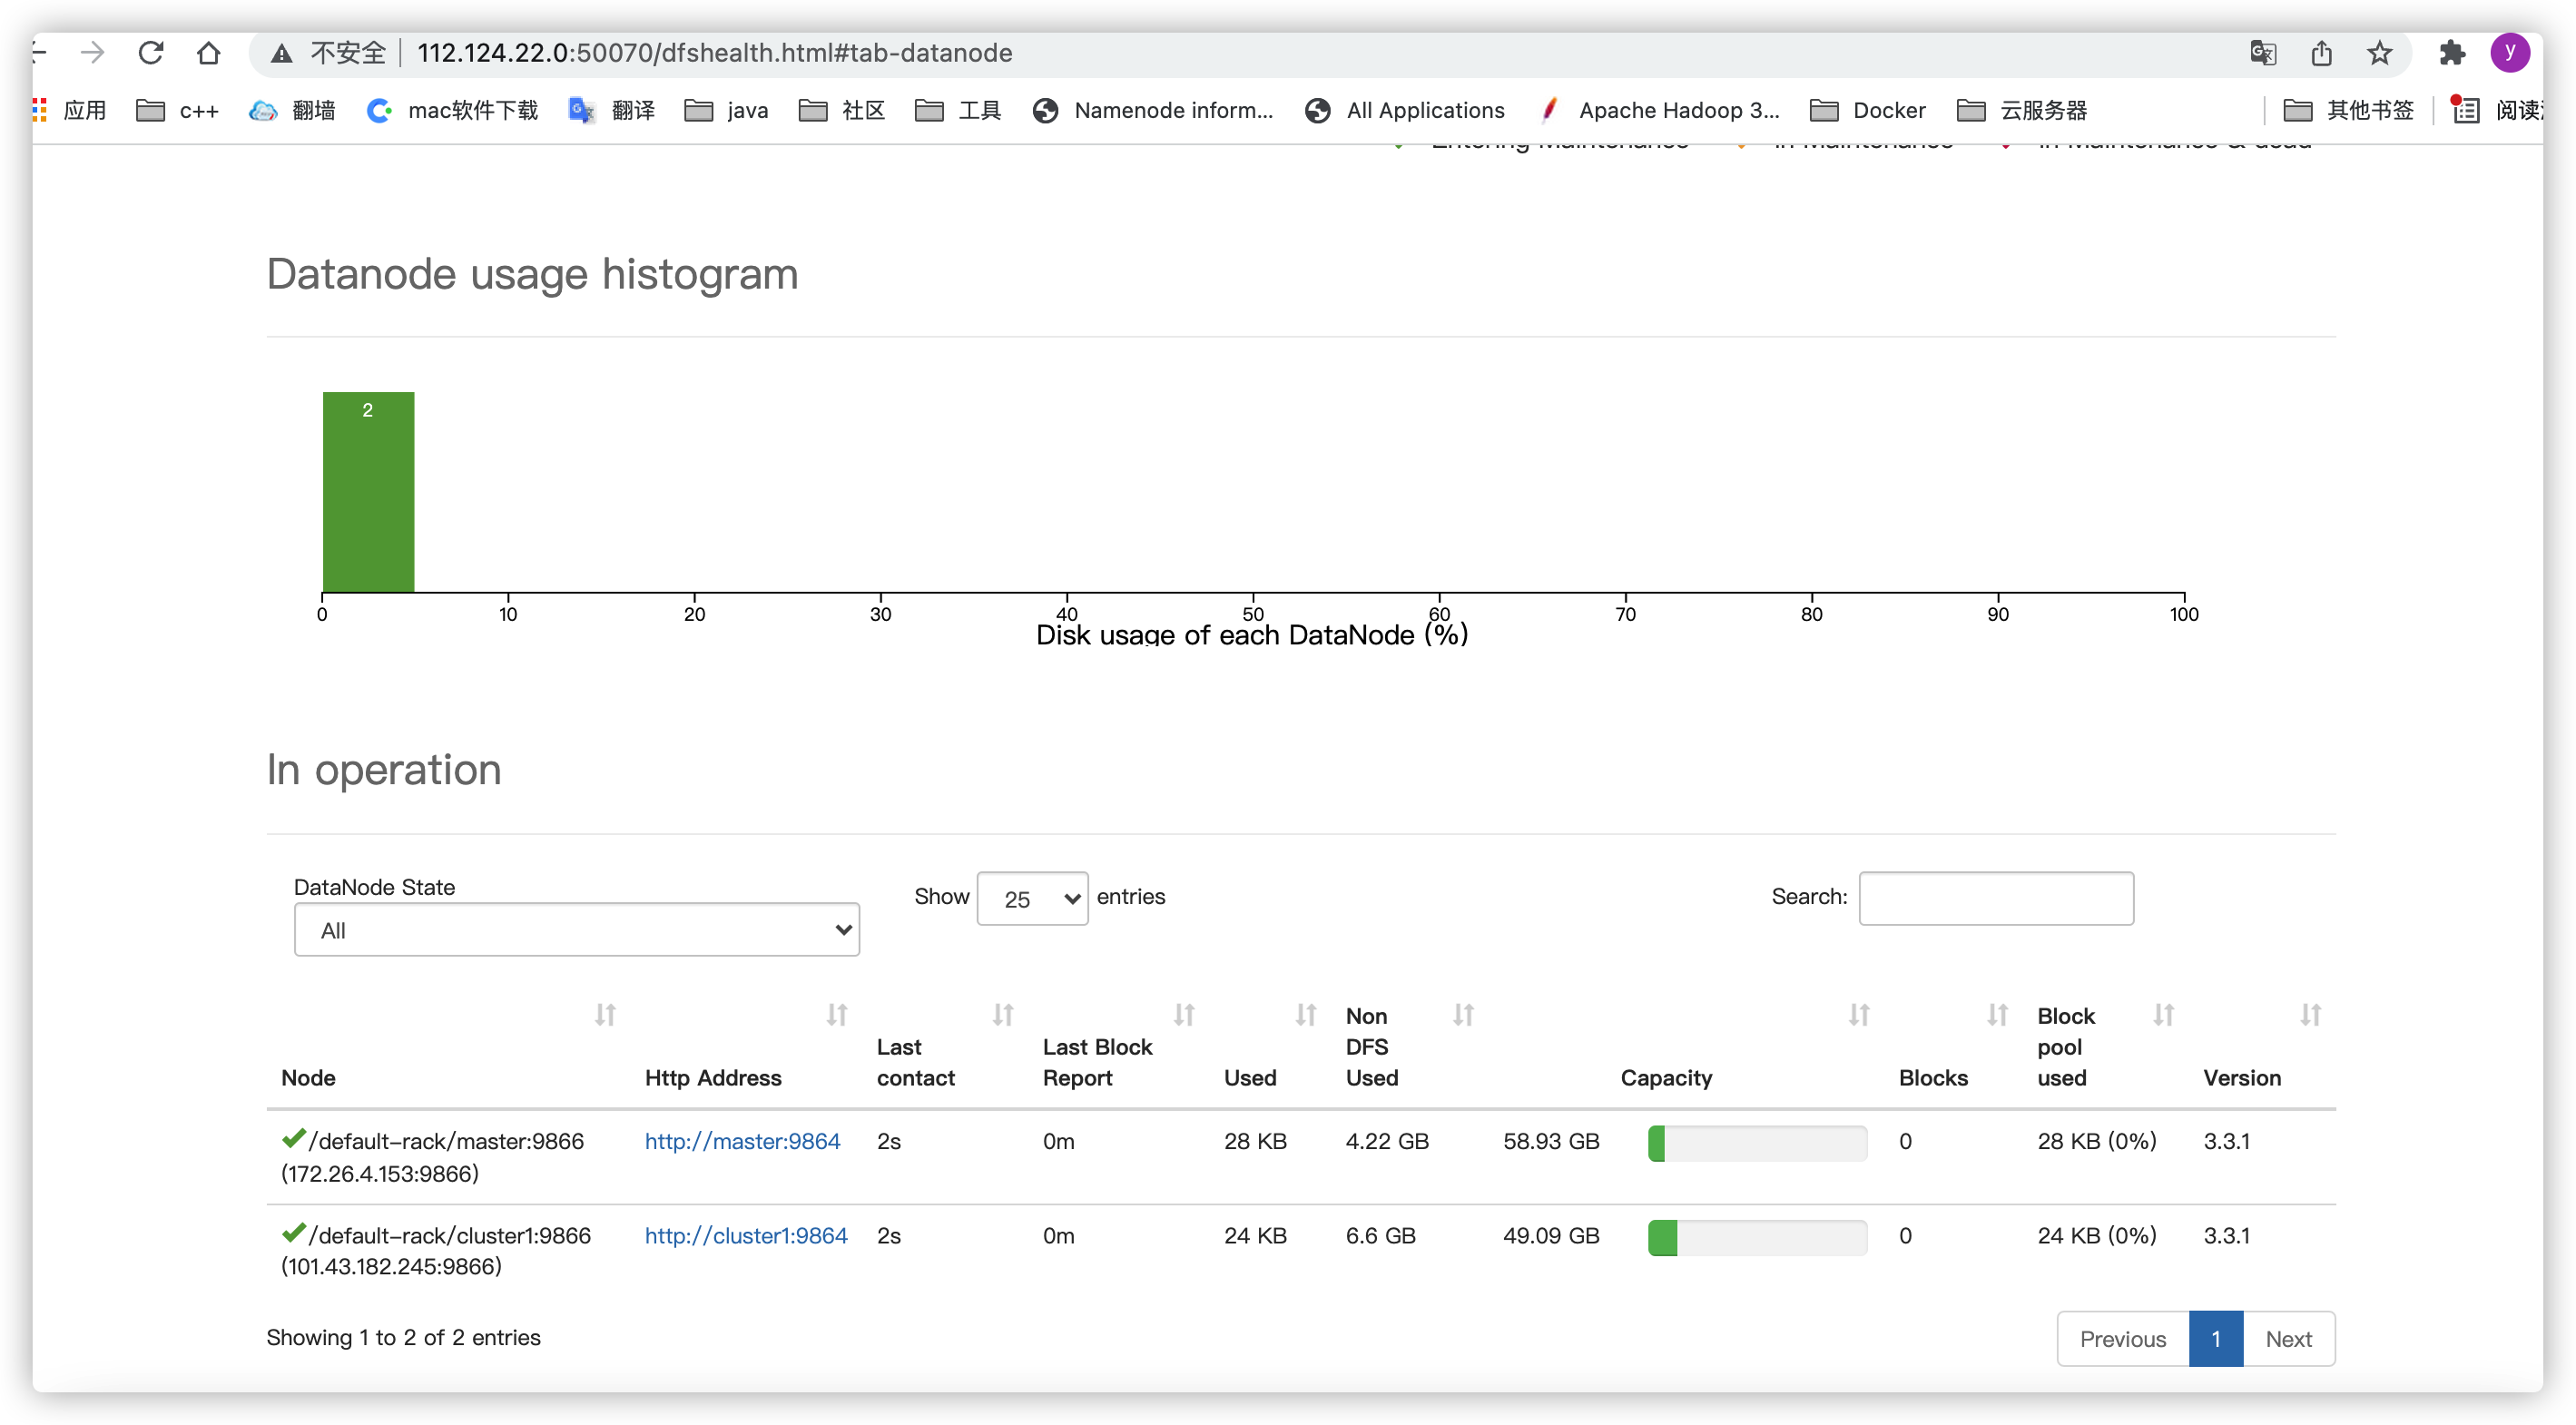Click cluster1 capacity progress bar

click(1757, 1237)
